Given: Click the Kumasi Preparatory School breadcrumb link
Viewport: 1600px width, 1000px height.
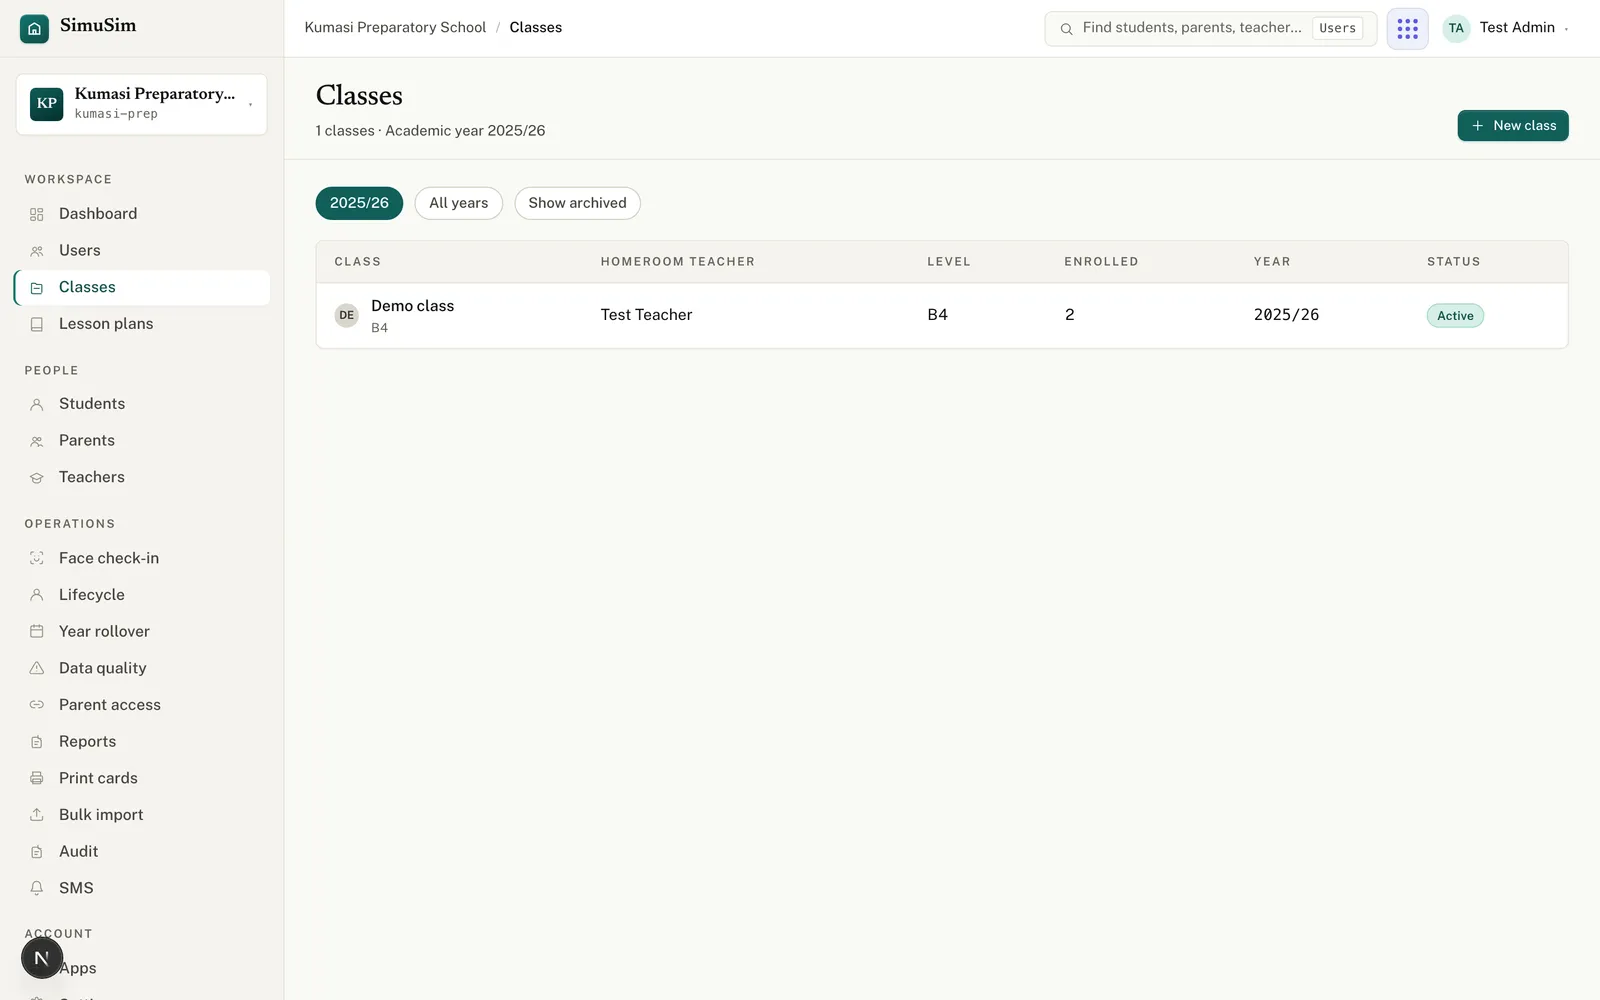Looking at the screenshot, I should click(x=395, y=28).
